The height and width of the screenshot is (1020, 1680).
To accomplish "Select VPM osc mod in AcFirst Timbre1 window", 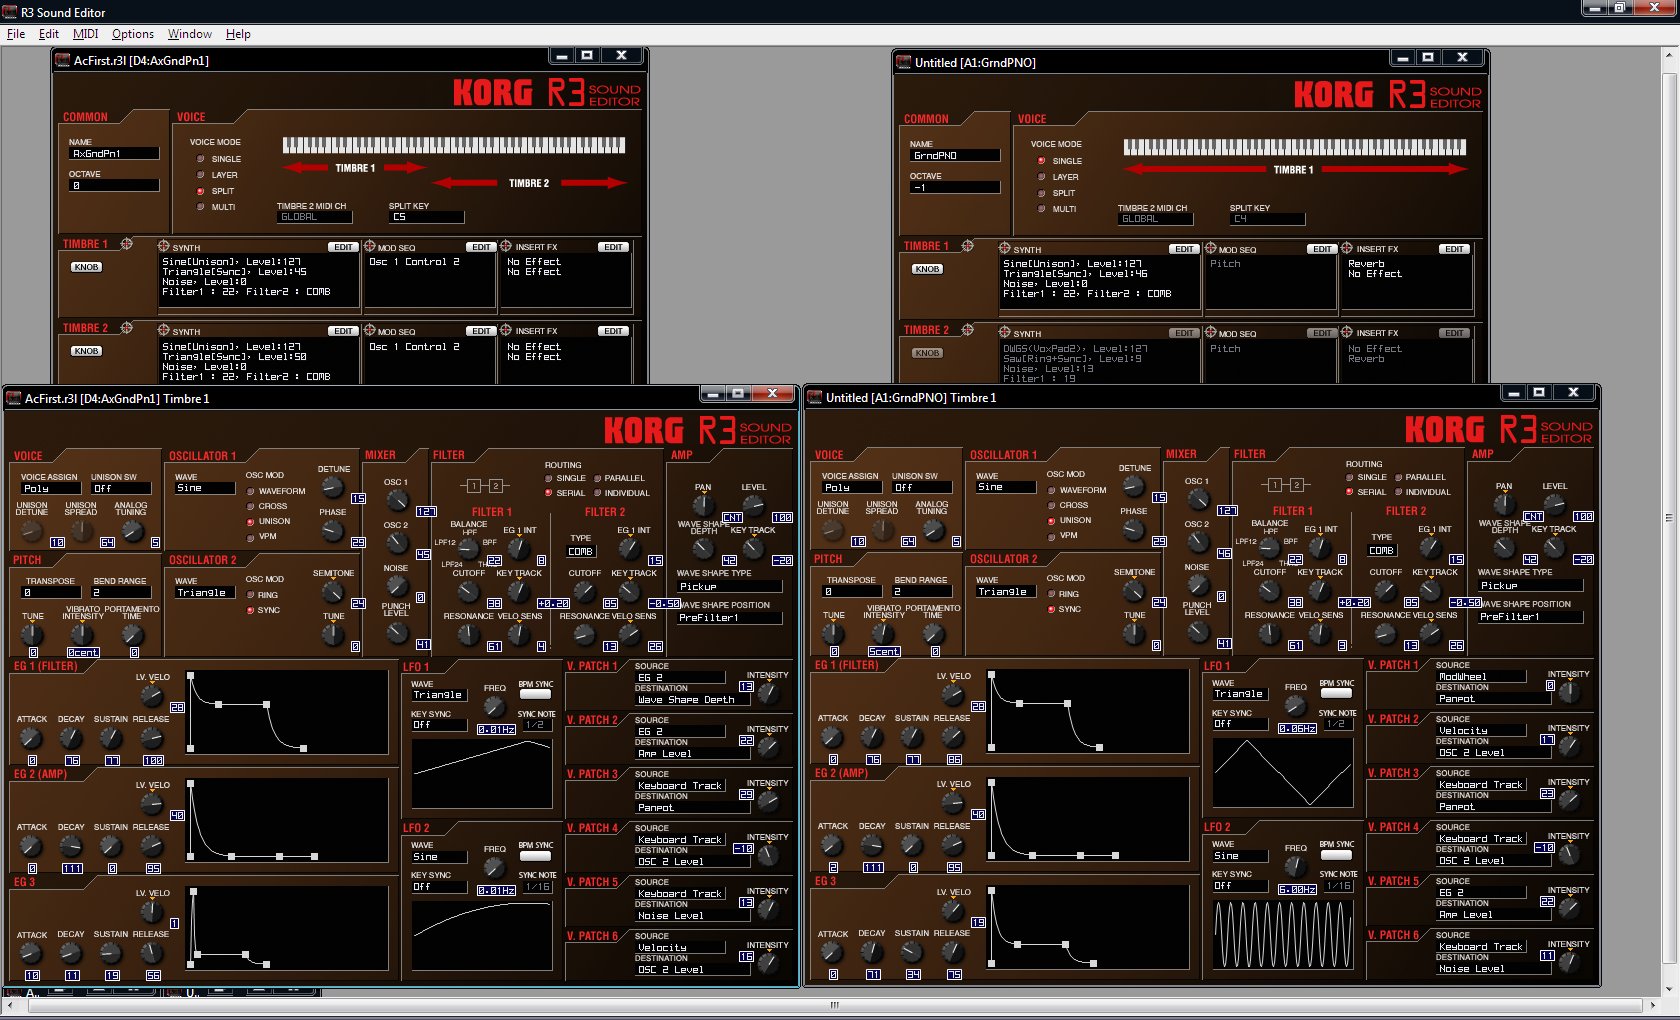I will click(x=251, y=536).
